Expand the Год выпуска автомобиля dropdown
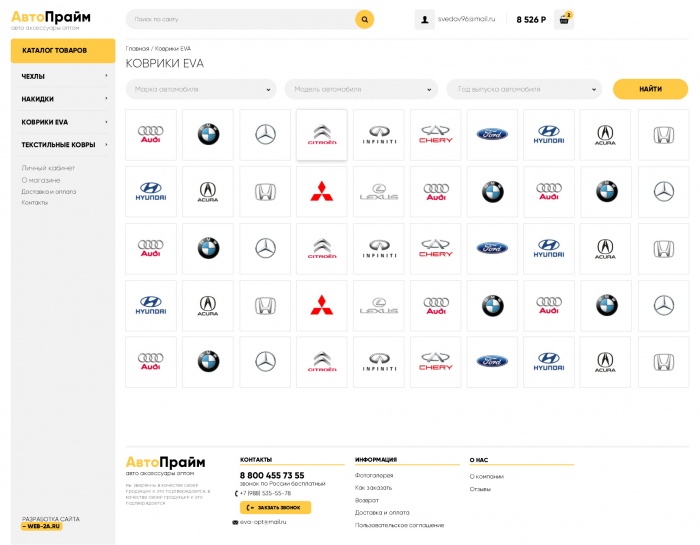 pos(524,89)
